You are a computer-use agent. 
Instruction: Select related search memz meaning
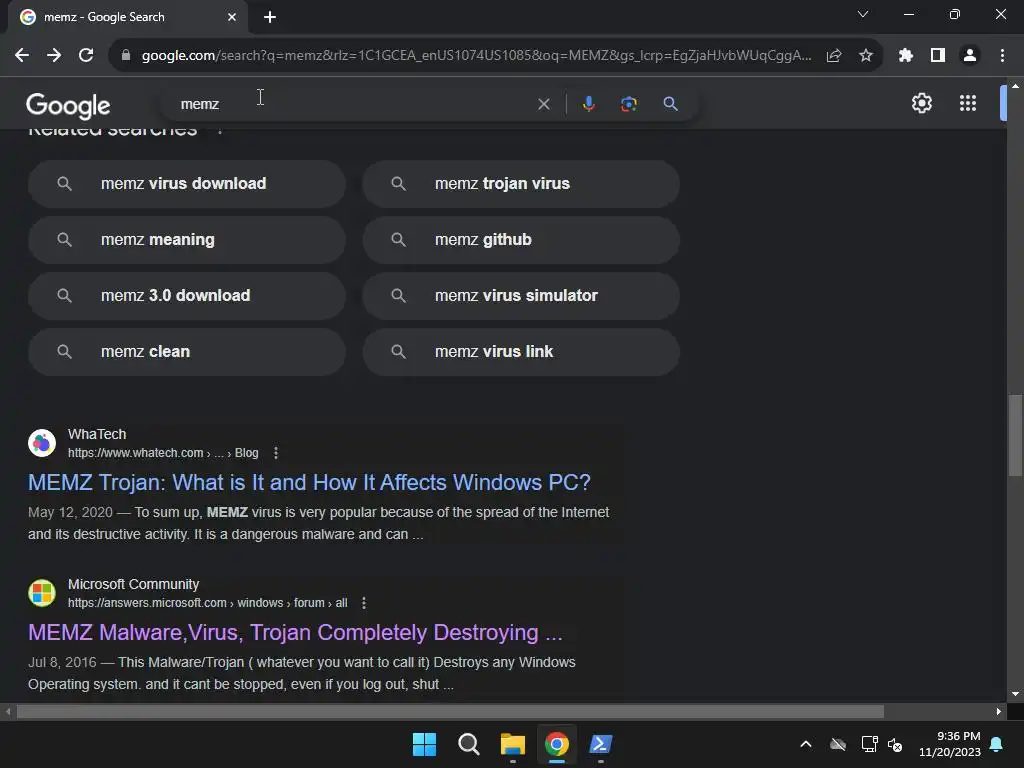tap(187, 240)
